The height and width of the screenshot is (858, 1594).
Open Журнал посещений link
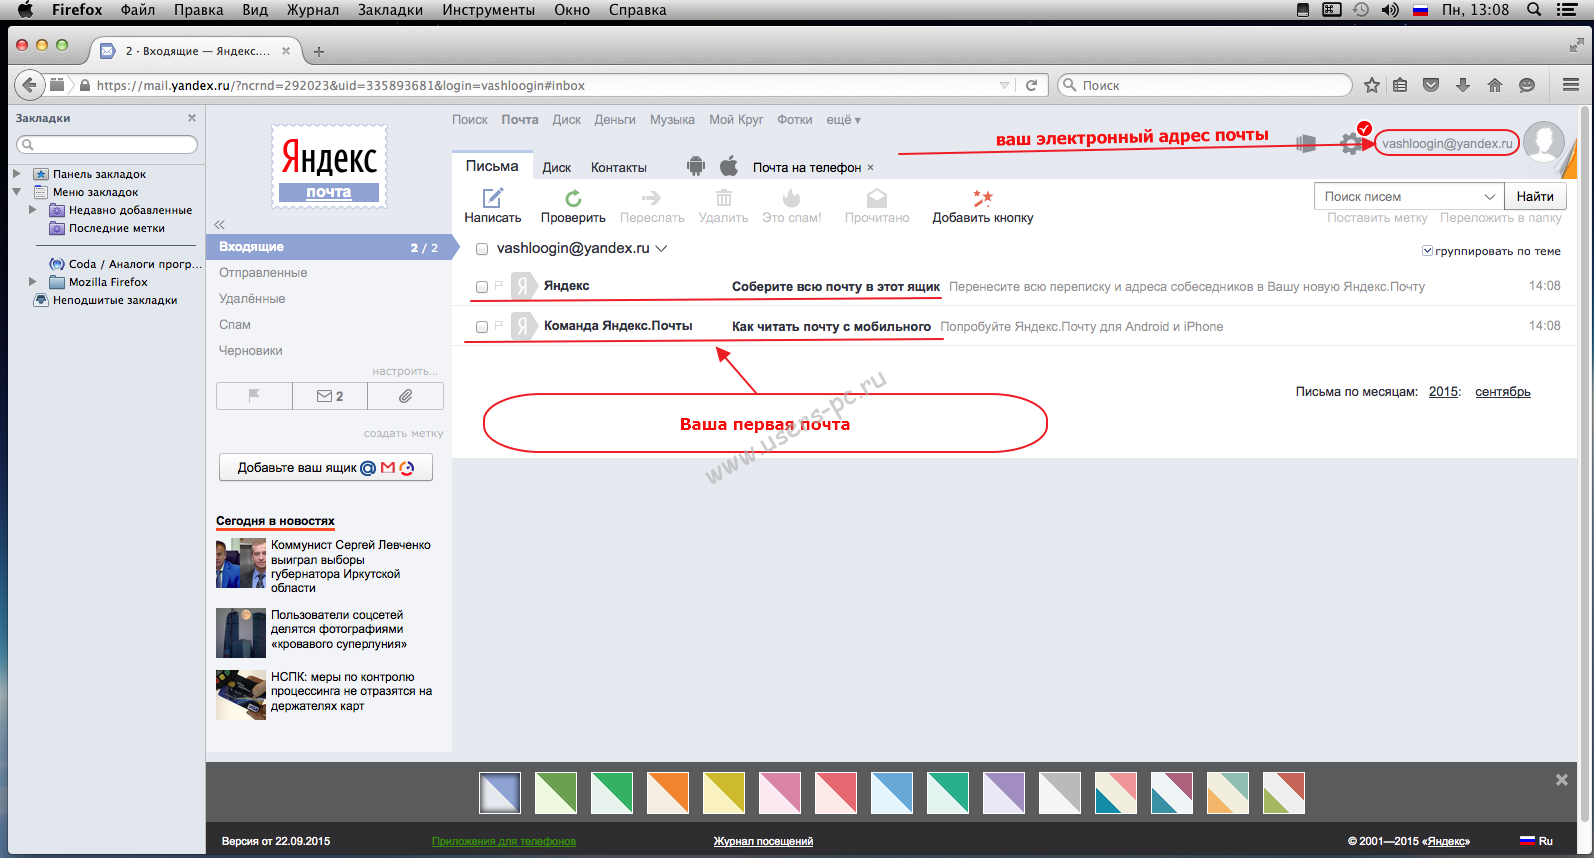point(763,841)
